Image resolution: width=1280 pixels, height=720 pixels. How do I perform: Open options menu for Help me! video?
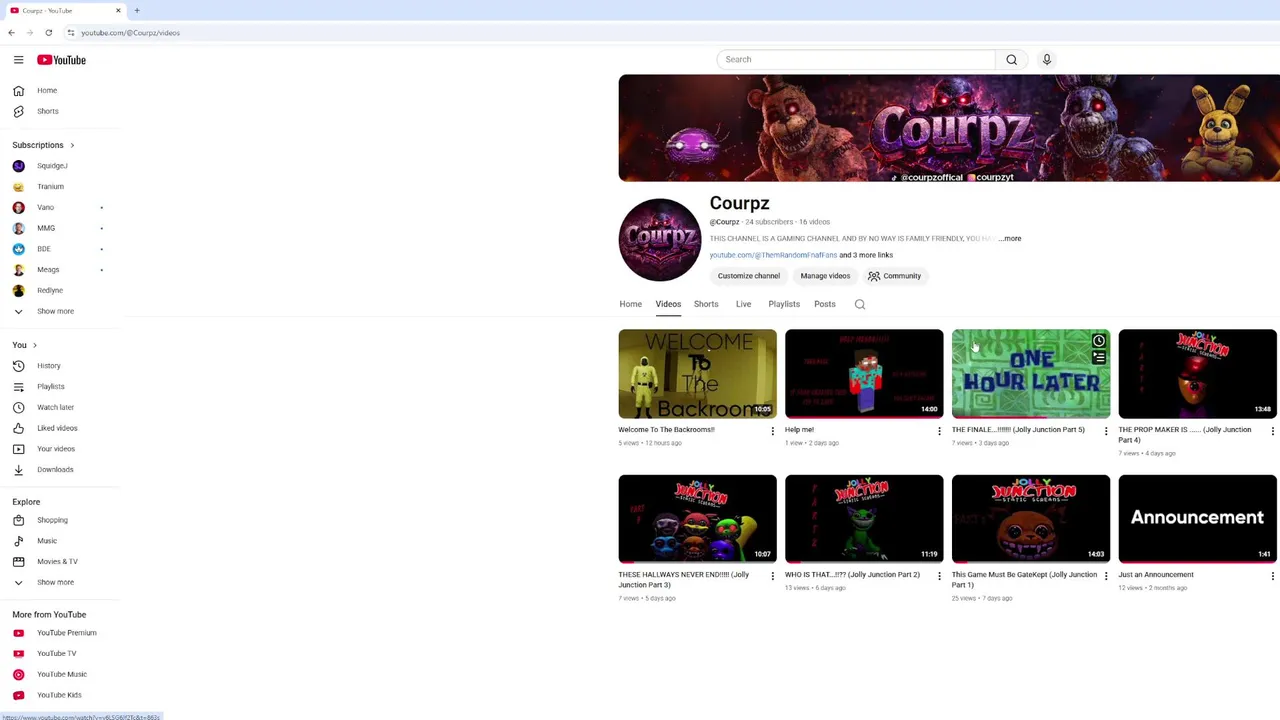(x=939, y=431)
